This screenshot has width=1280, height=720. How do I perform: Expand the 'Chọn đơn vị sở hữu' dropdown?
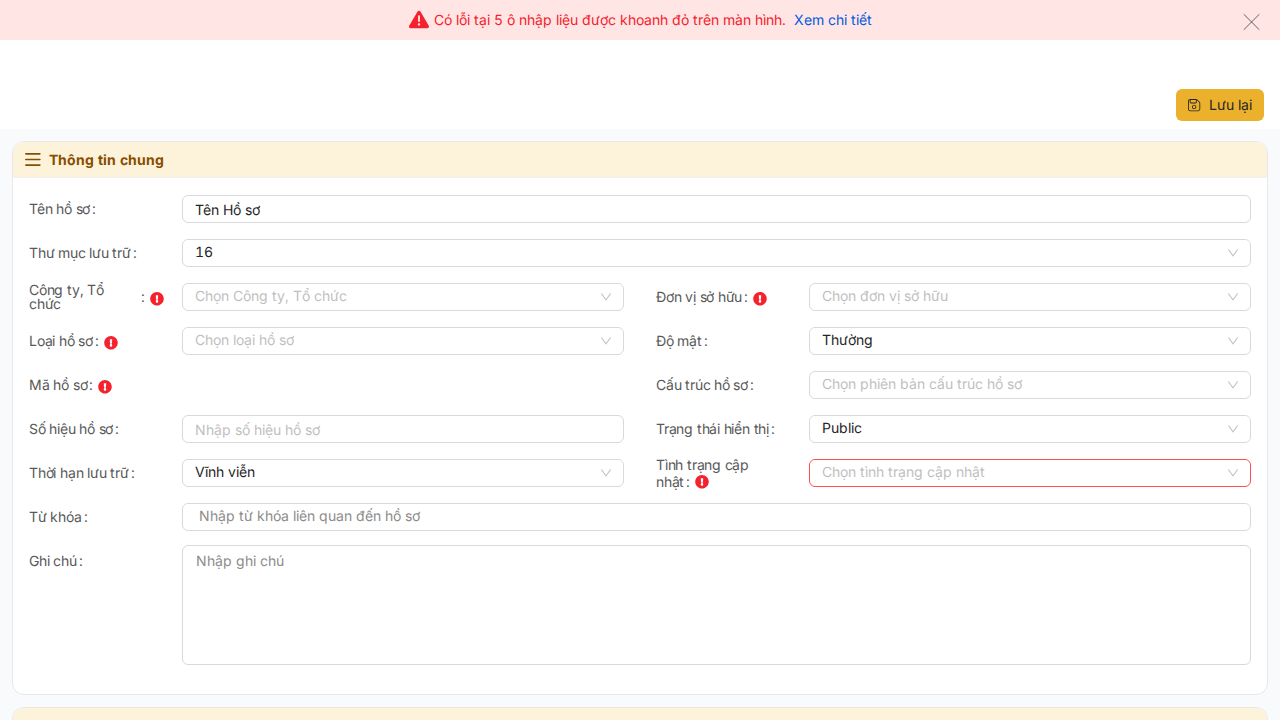coord(1029,297)
